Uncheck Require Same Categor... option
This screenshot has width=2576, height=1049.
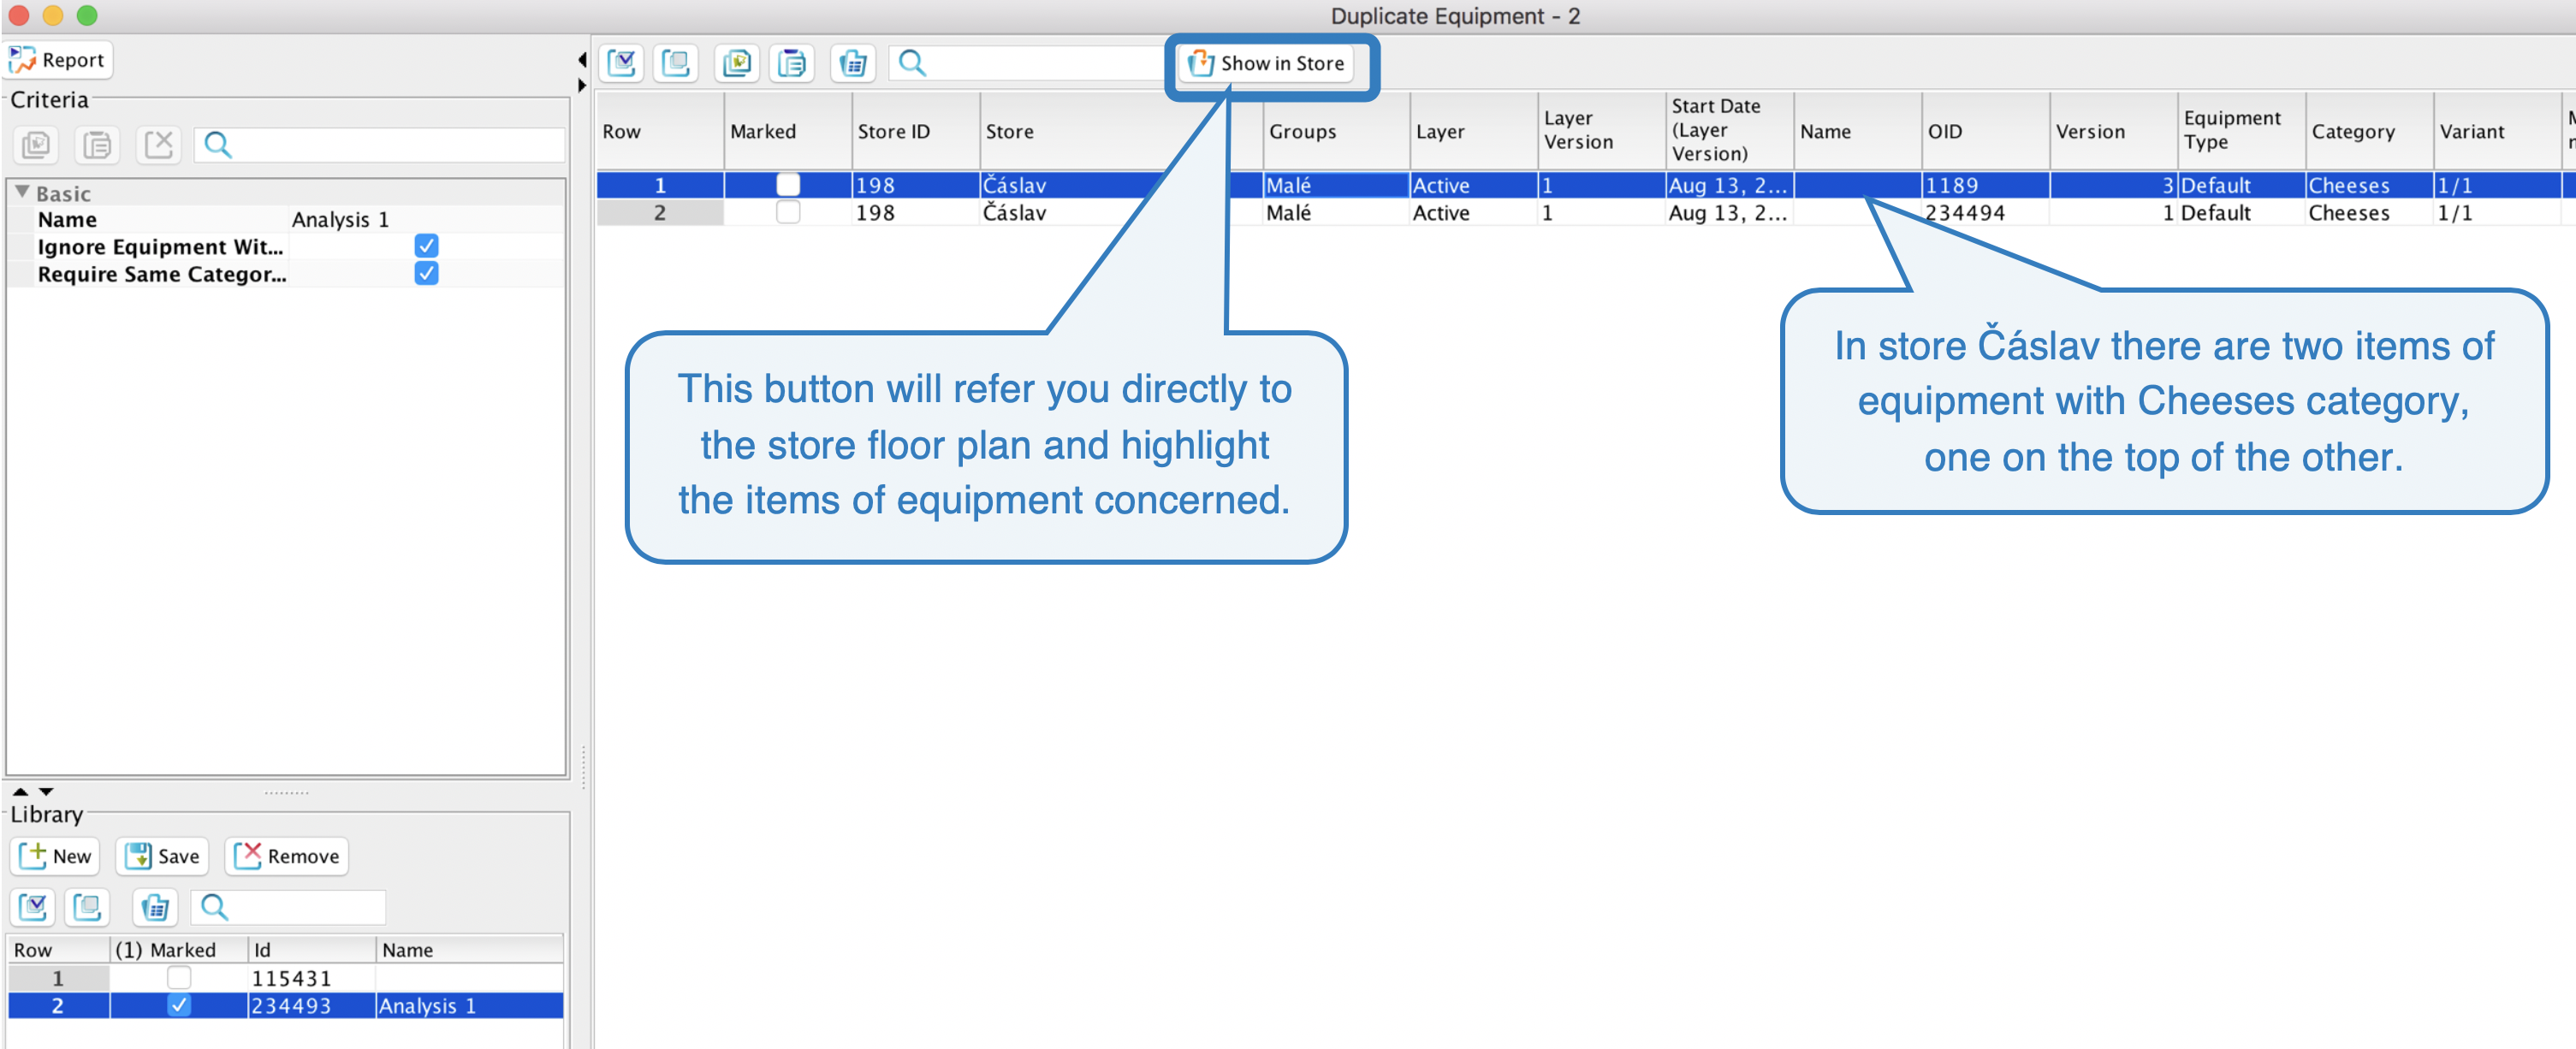(426, 273)
